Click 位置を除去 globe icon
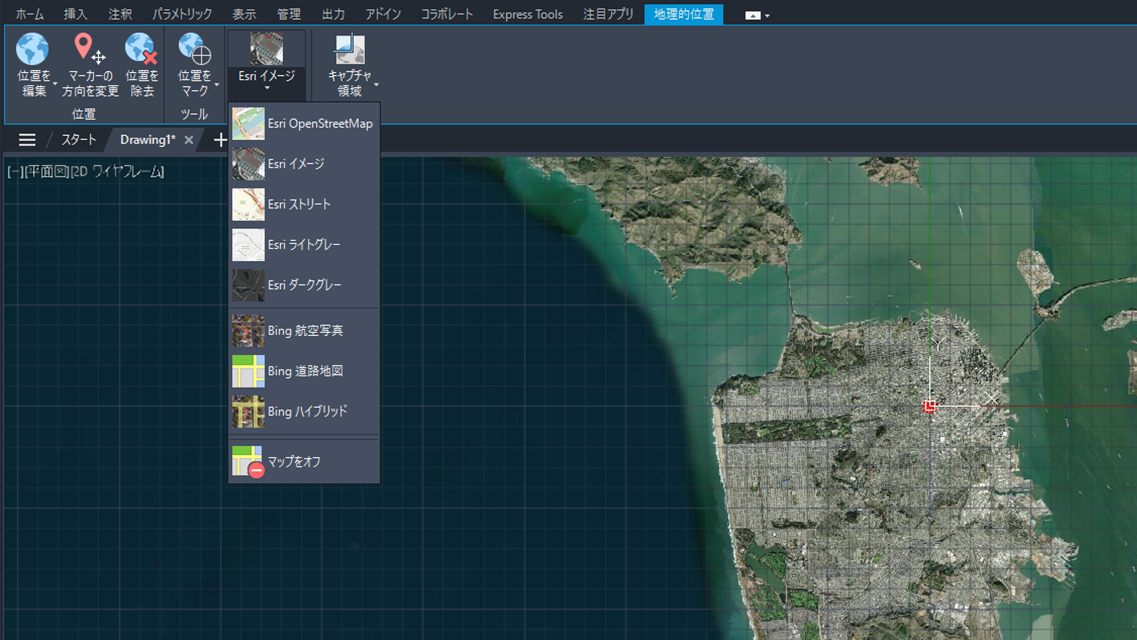 coord(141,49)
